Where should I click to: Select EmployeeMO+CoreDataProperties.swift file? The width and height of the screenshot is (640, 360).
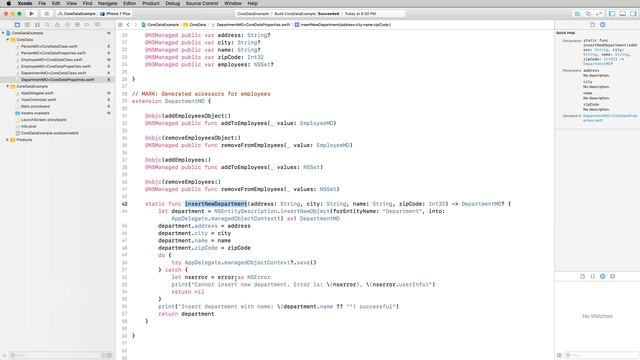tap(56, 66)
